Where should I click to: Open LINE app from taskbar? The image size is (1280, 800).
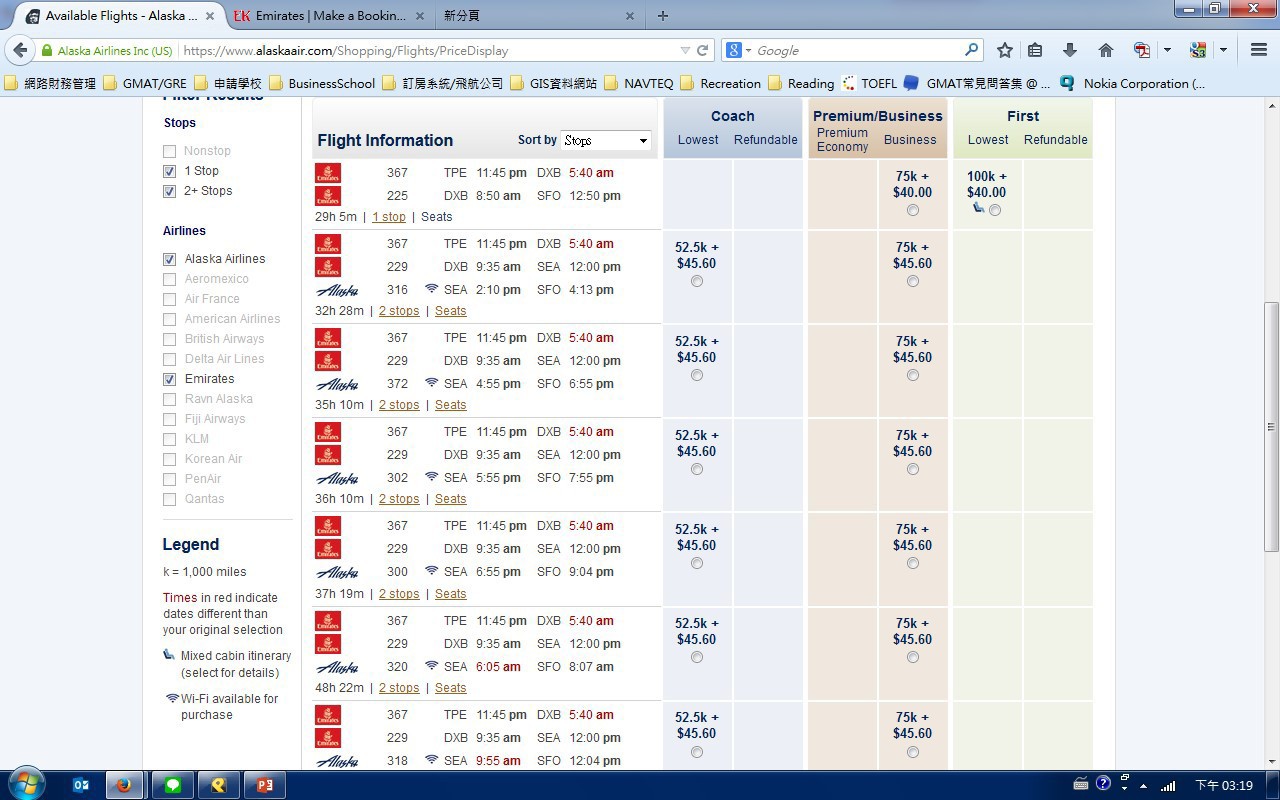pos(172,785)
